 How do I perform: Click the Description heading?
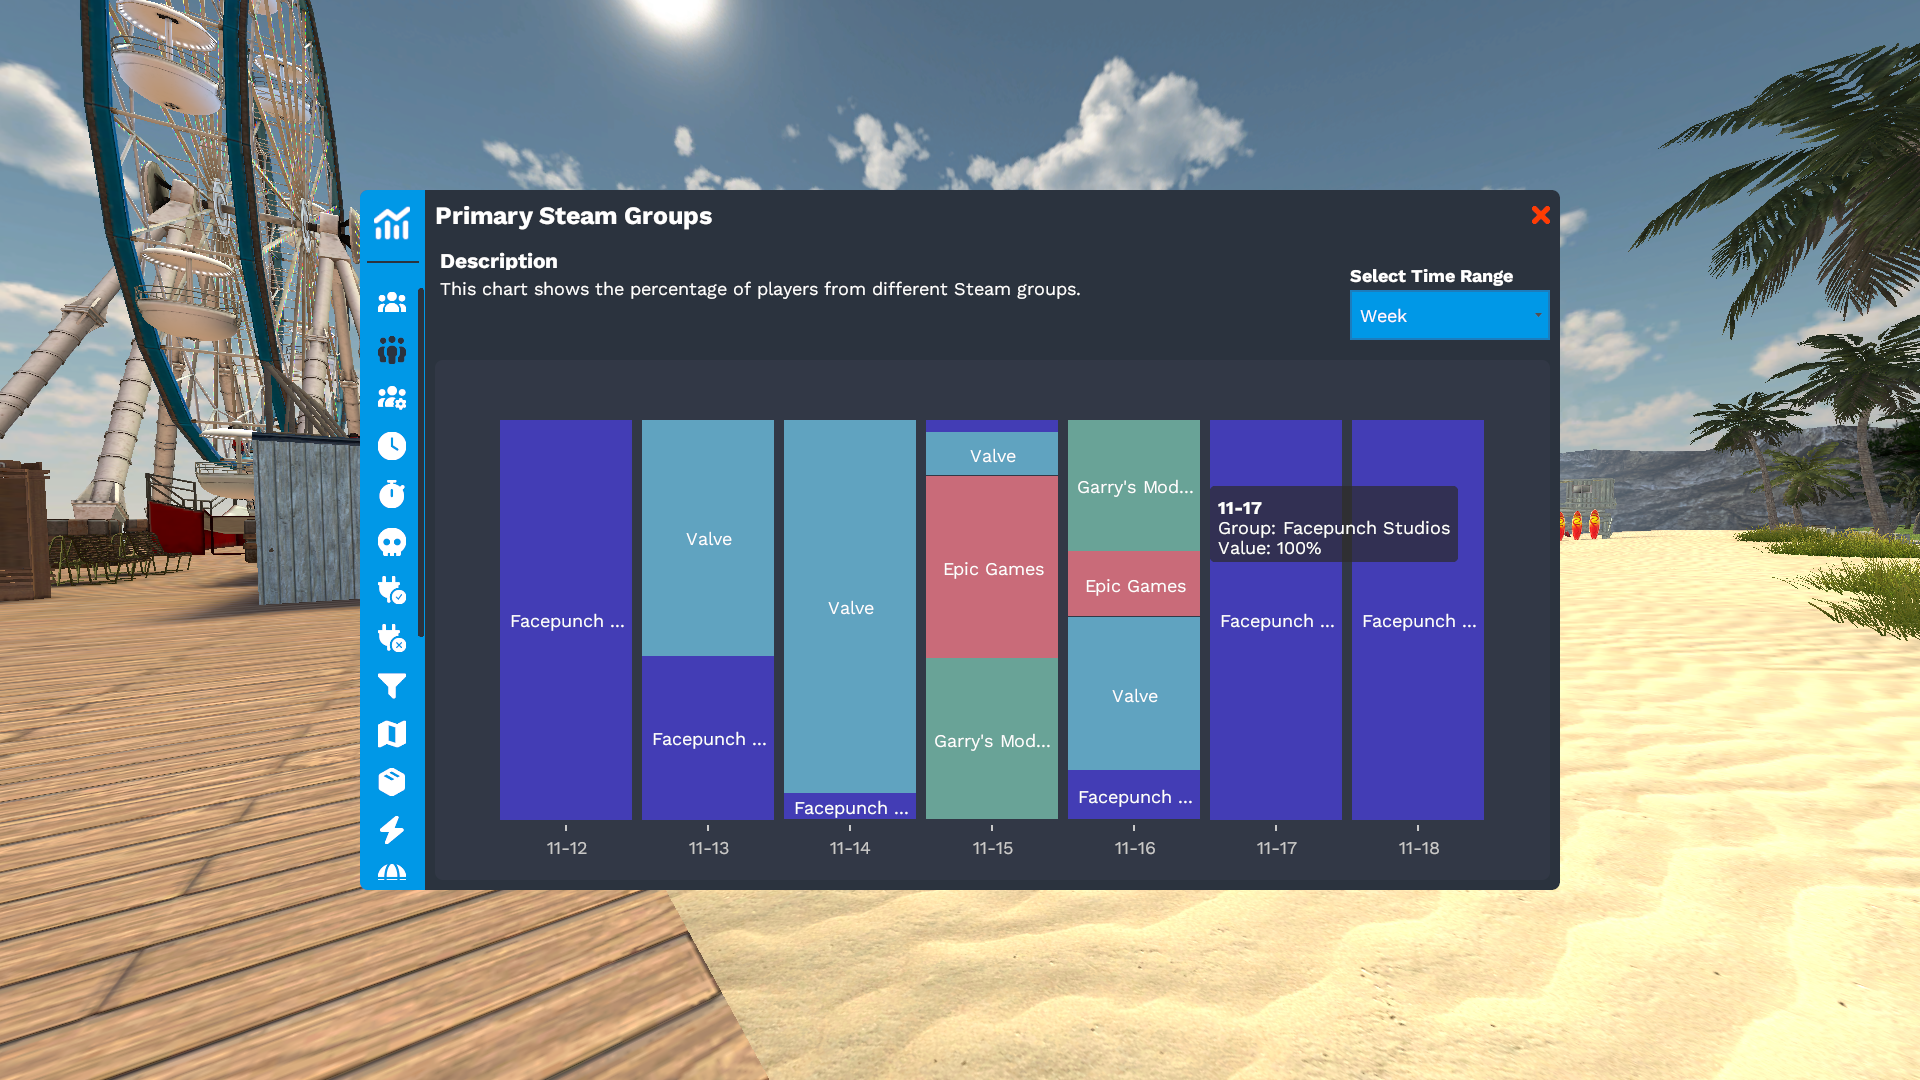tap(498, 261)
